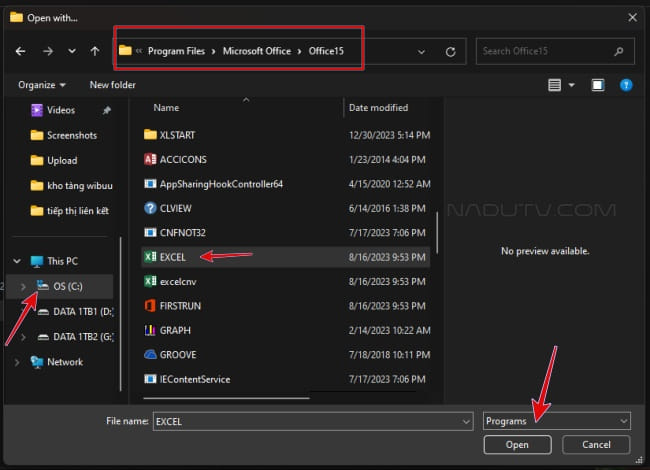This screenshot has width=650, height=470.
Task: Click the EXCEL date 8/16/2023 9:53 PM
Action: point(387,257)
